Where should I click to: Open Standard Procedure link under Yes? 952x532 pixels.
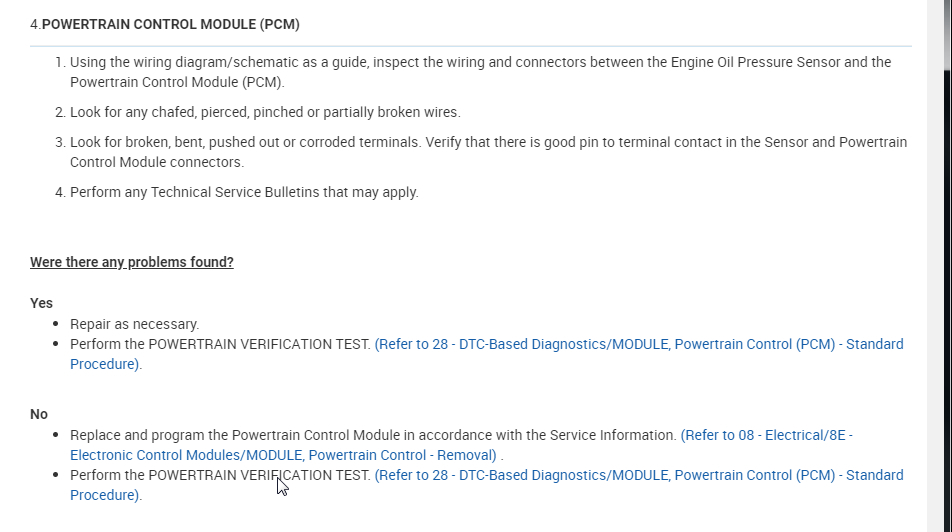click(638, 344)
